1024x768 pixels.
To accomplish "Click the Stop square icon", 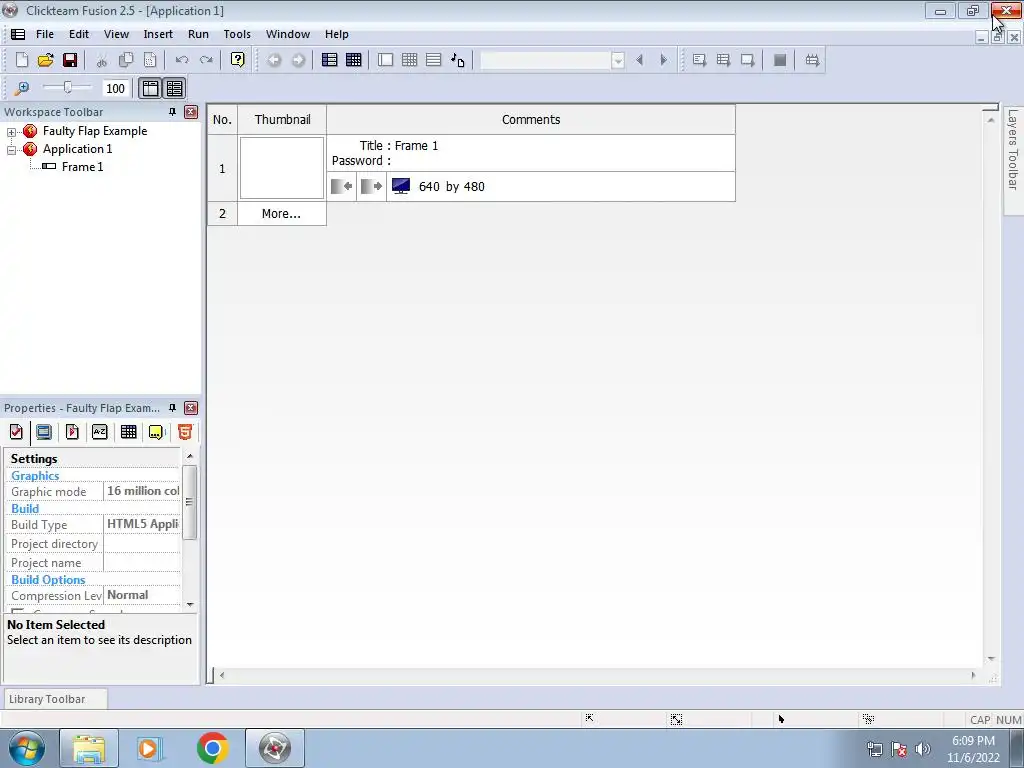I will [x=780, y=60].
